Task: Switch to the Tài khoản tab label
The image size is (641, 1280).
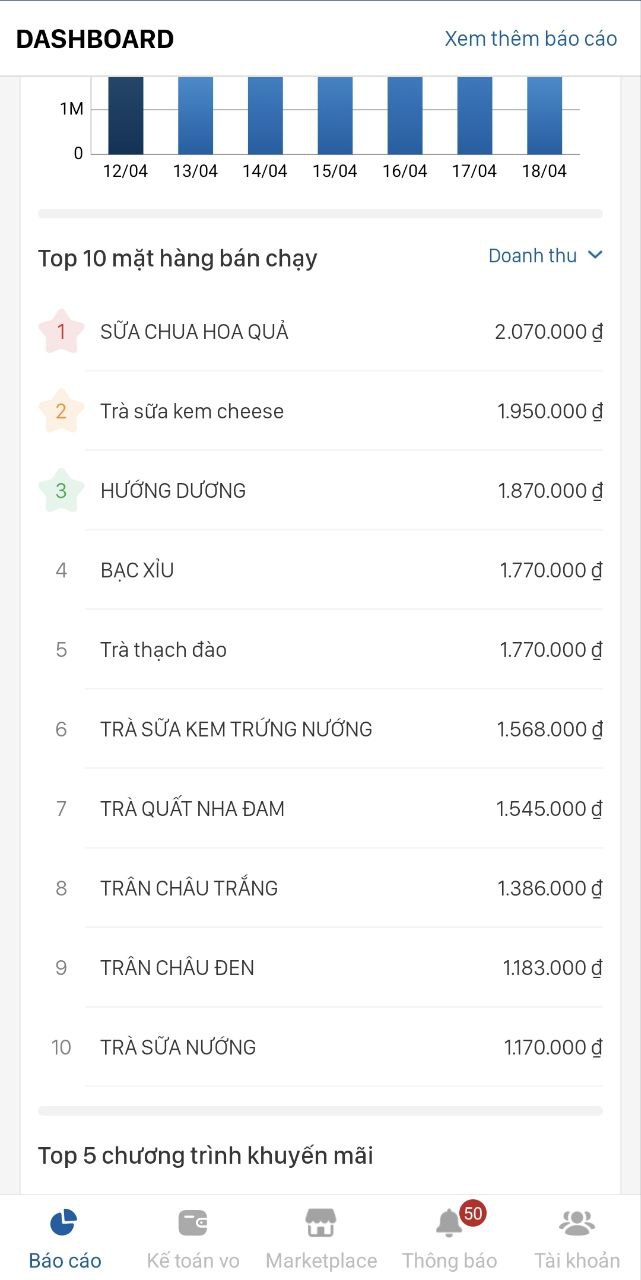Action: 576,1261
